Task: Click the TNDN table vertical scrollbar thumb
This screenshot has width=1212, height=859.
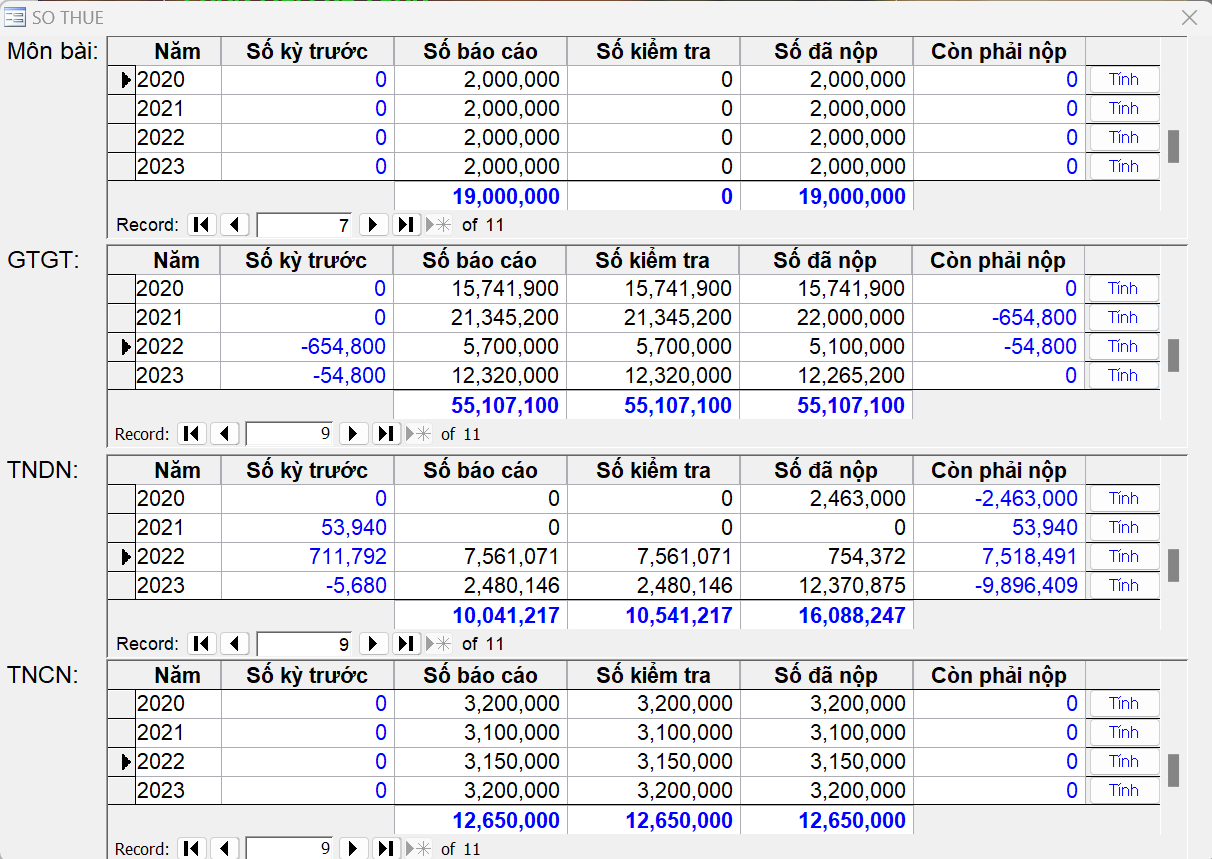Action: tap(1173, 565)
